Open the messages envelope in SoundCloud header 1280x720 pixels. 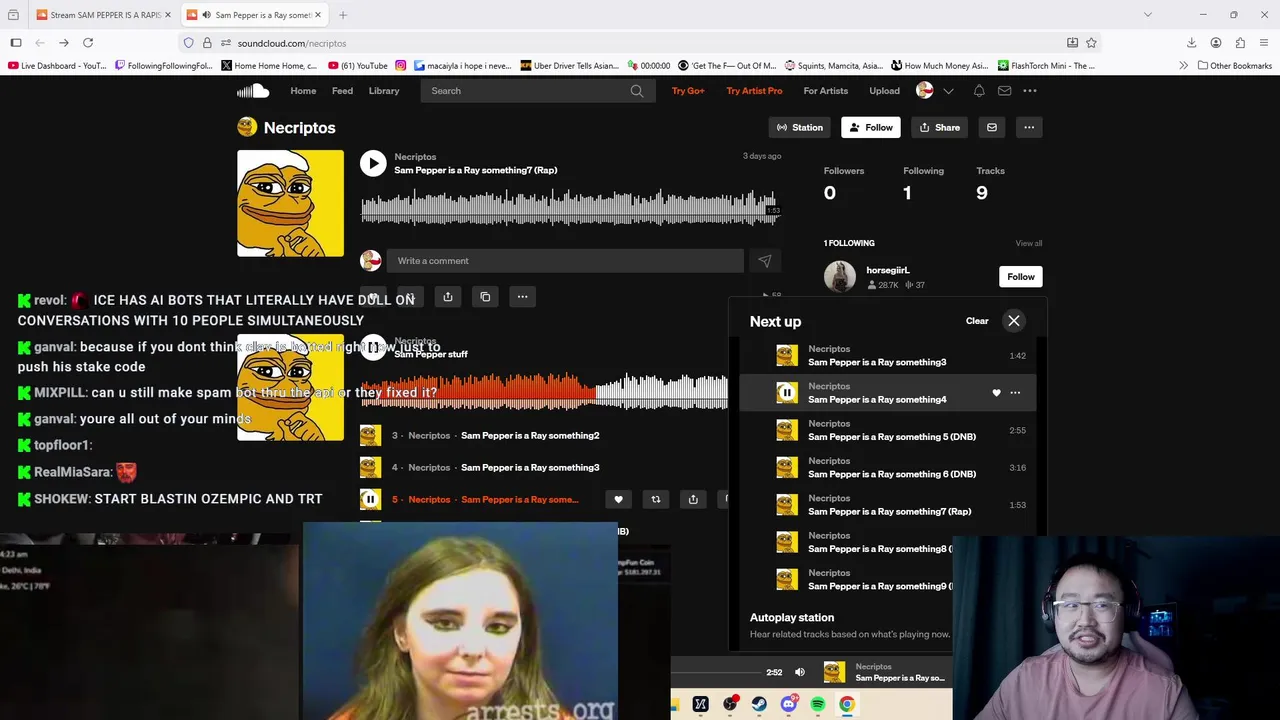point(1004,91)
